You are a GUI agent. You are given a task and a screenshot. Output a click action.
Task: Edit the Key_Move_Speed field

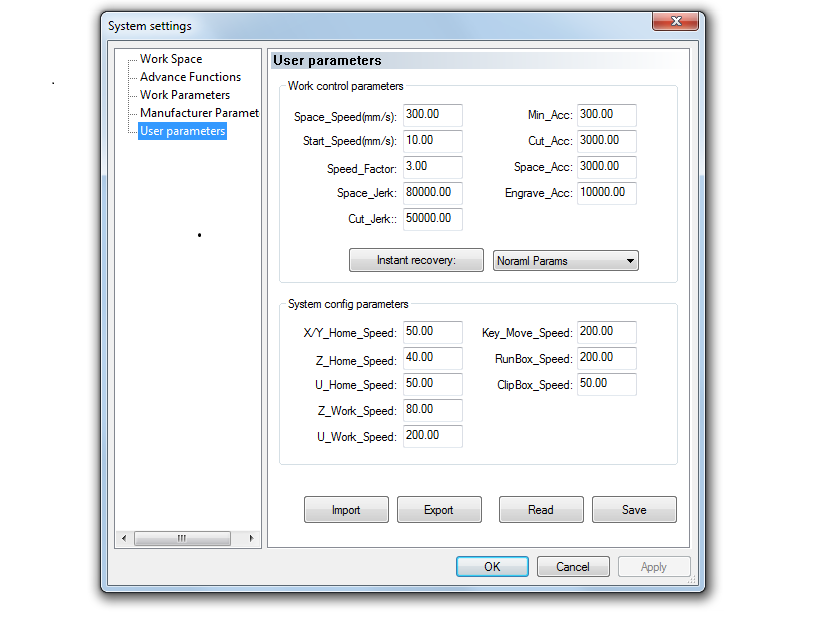(606, 332)
